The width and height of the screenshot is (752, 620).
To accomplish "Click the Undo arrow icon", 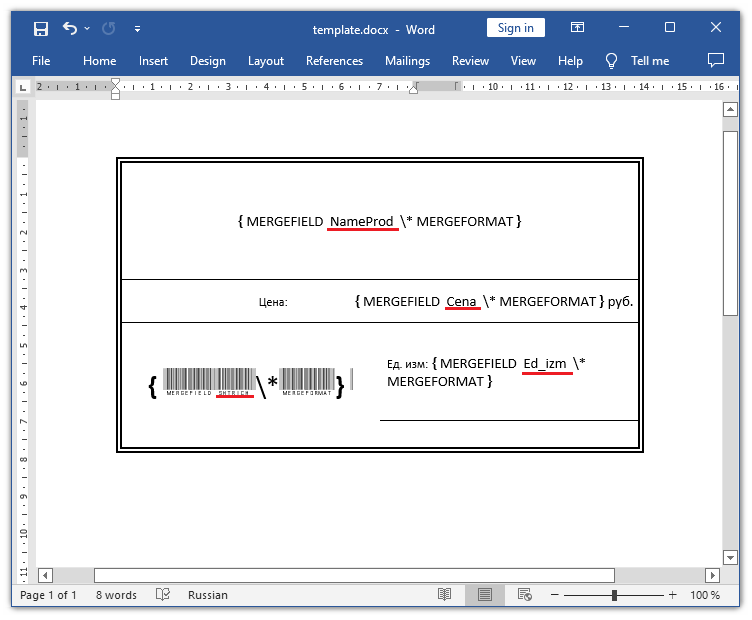I will coord(69,28).
